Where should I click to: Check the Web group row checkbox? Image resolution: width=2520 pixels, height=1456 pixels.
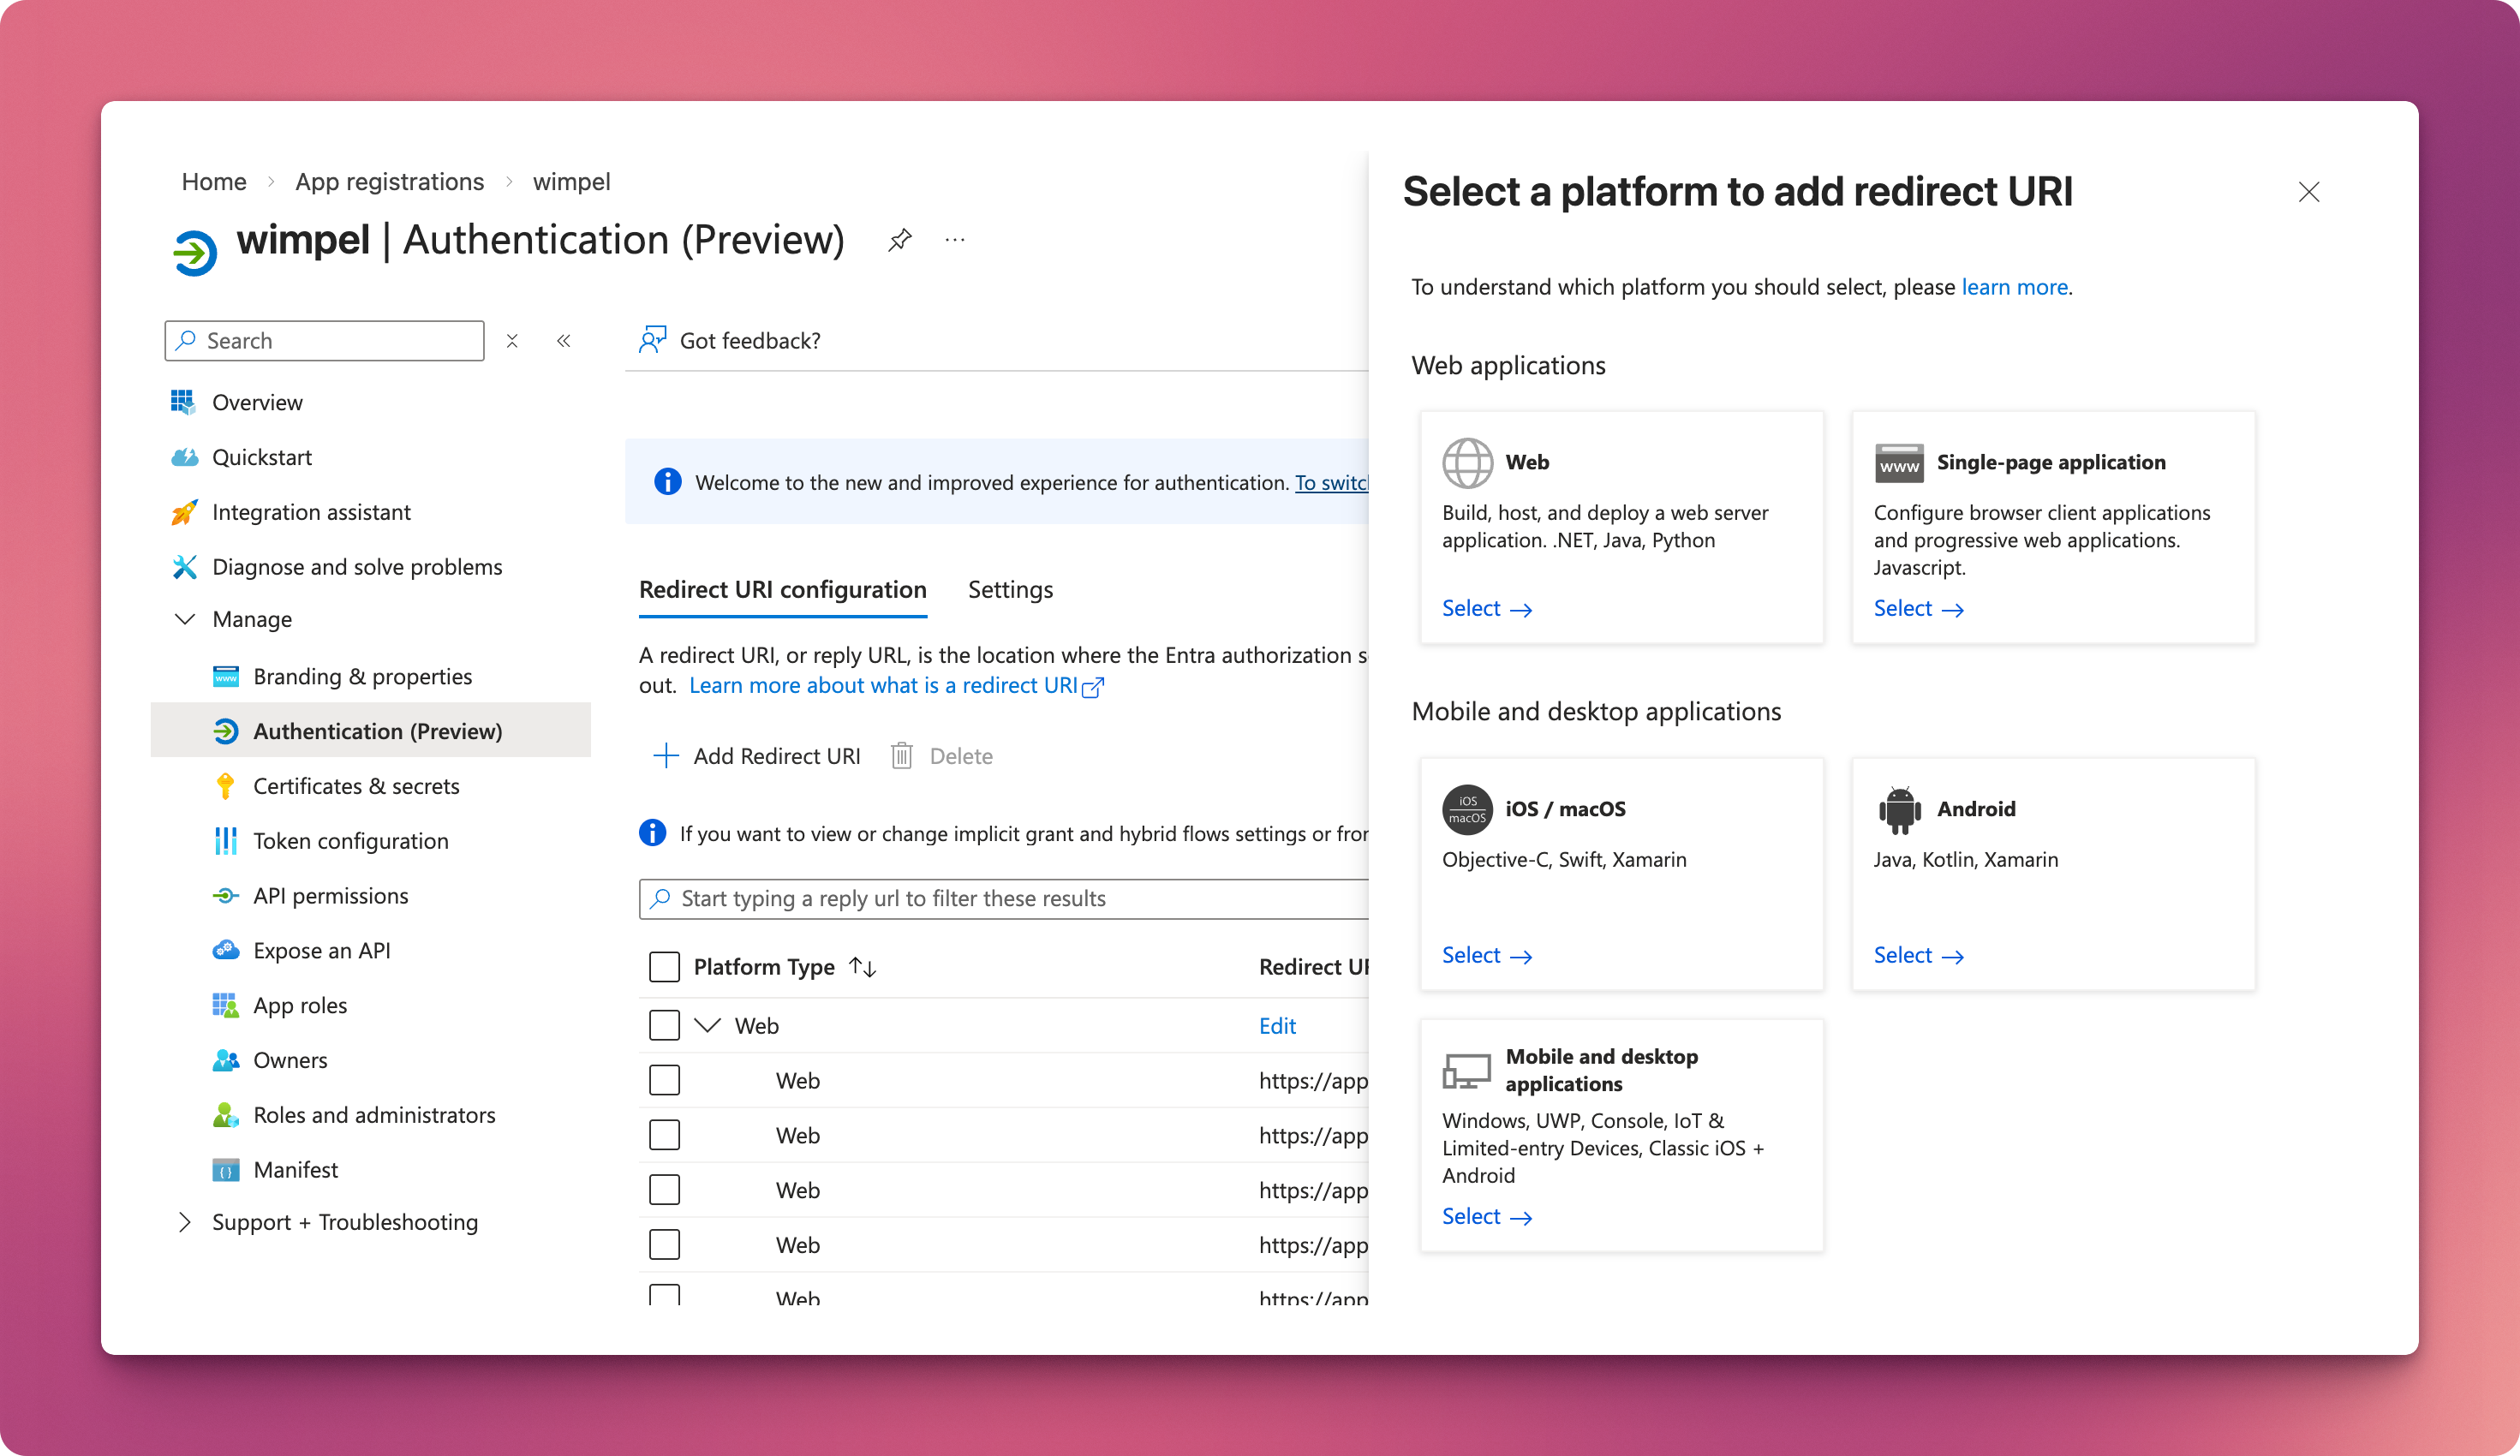pos(664,1026)
